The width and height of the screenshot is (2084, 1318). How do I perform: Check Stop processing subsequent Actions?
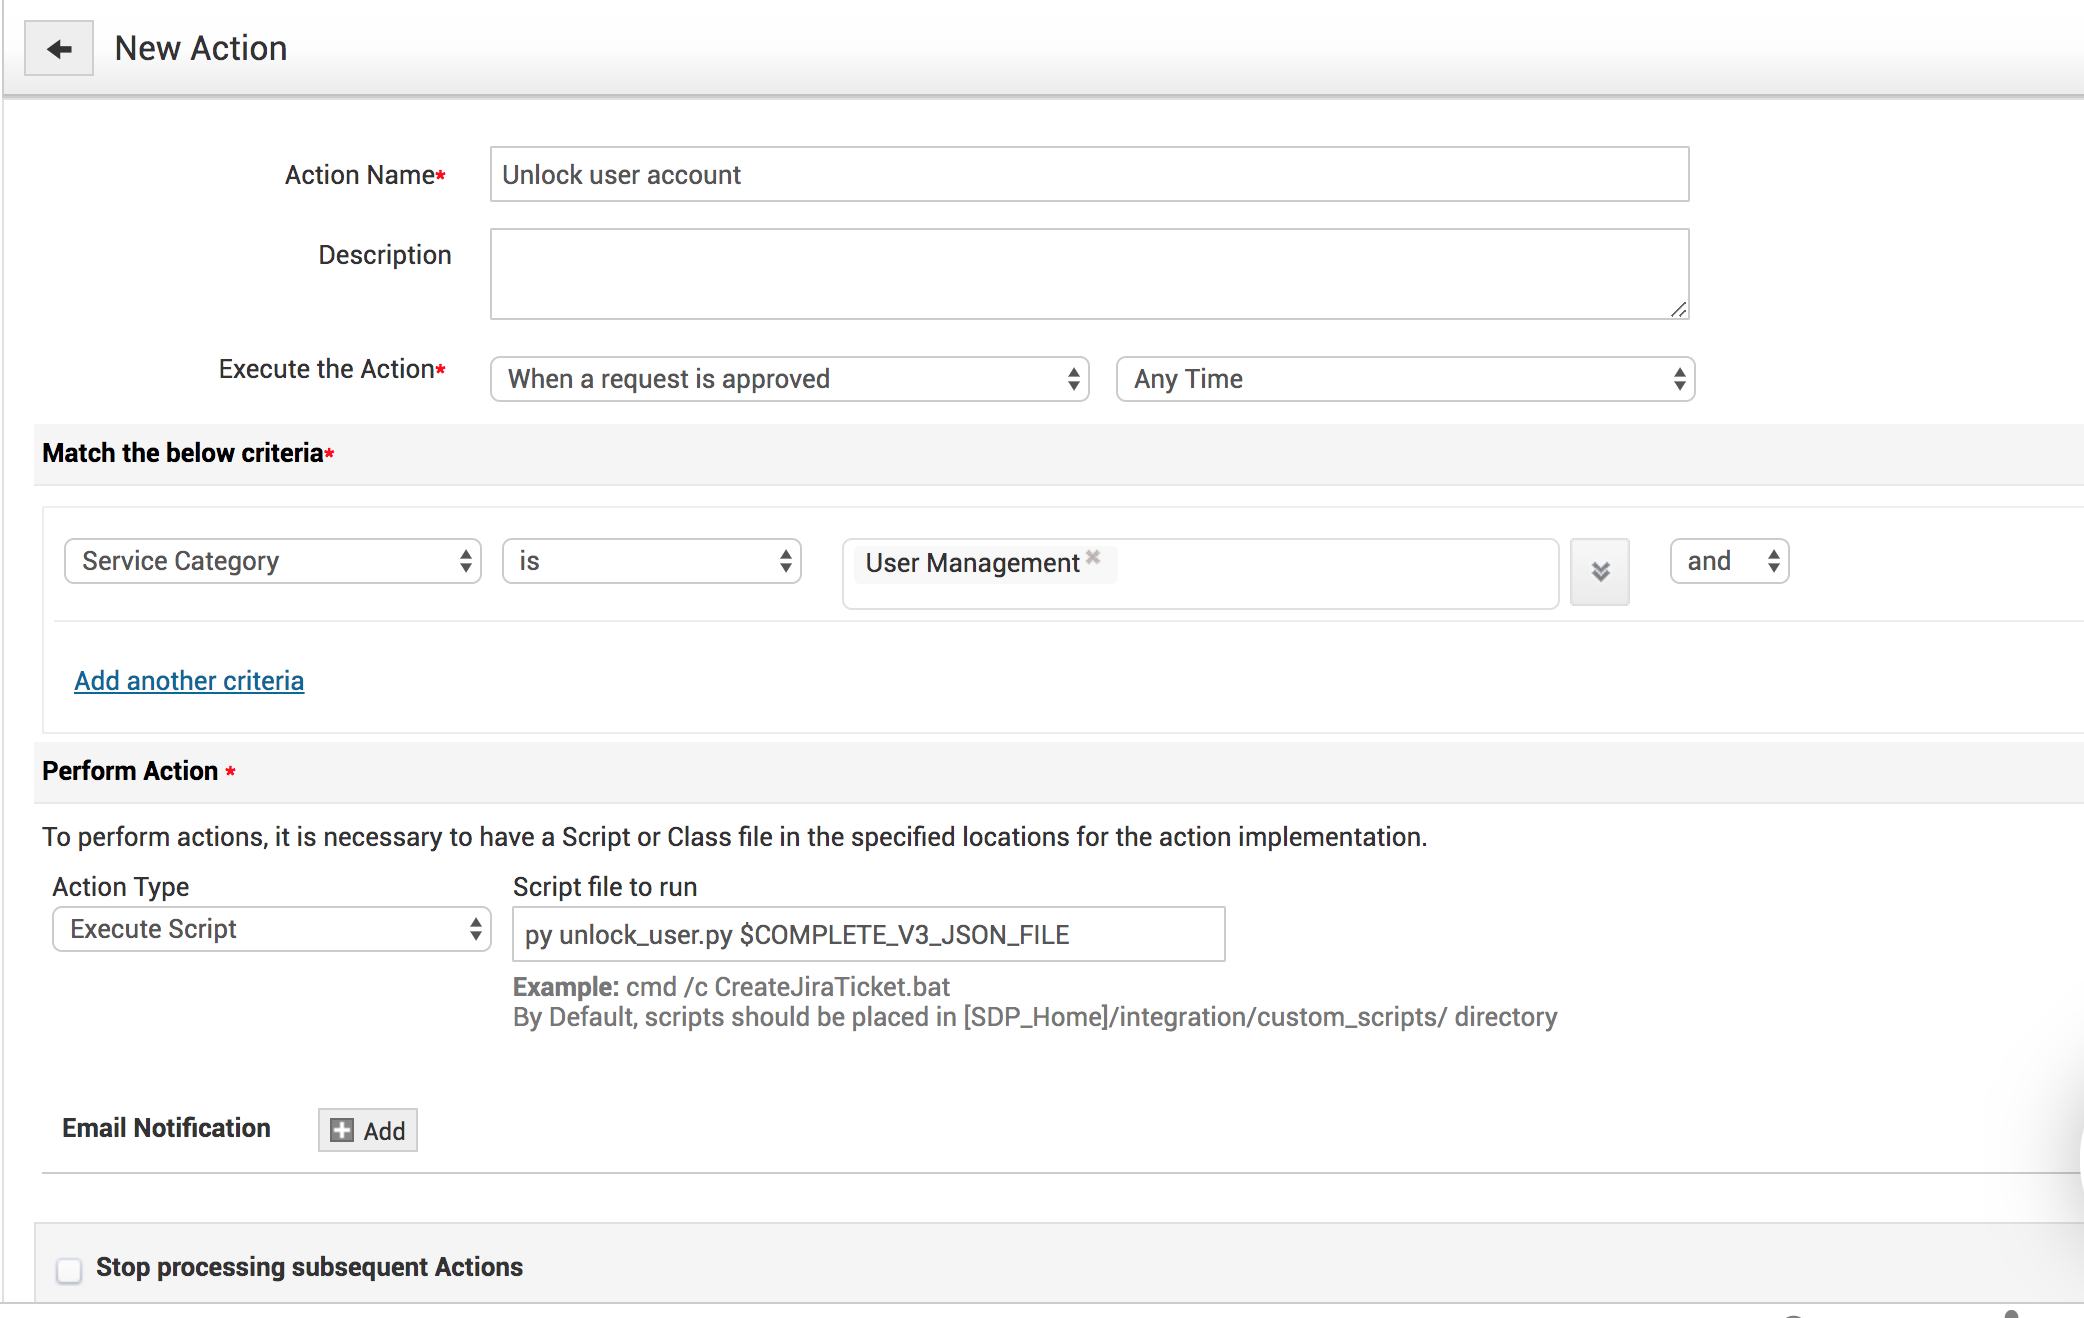pos(69,1270)
